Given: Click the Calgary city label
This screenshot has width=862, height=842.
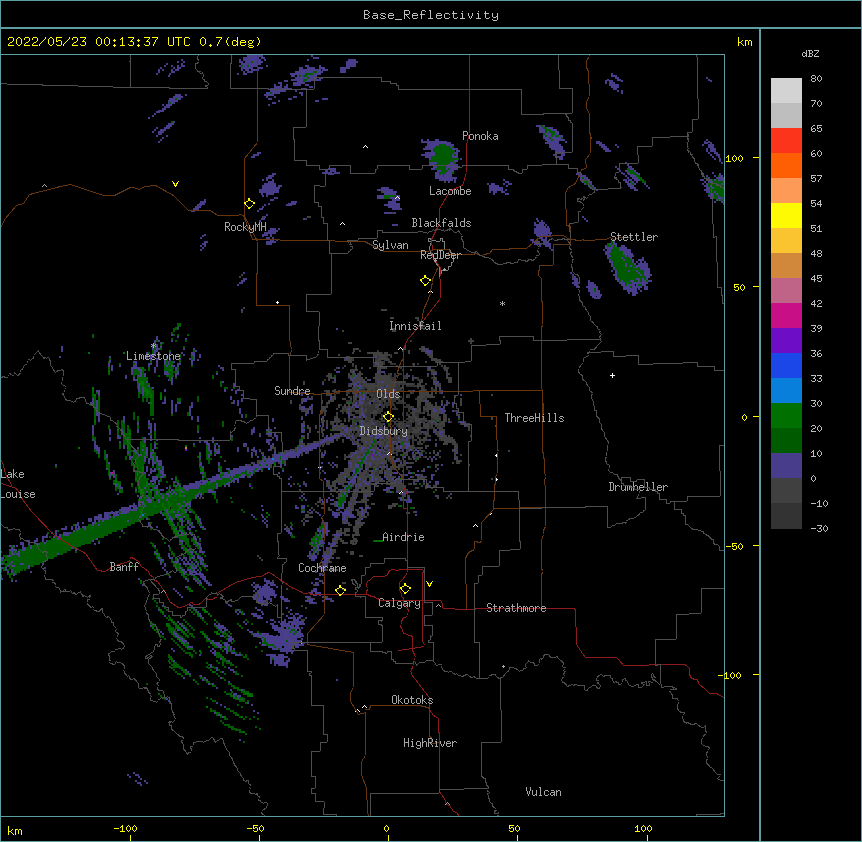Looking at the screenshot, I should coord(399,603).
